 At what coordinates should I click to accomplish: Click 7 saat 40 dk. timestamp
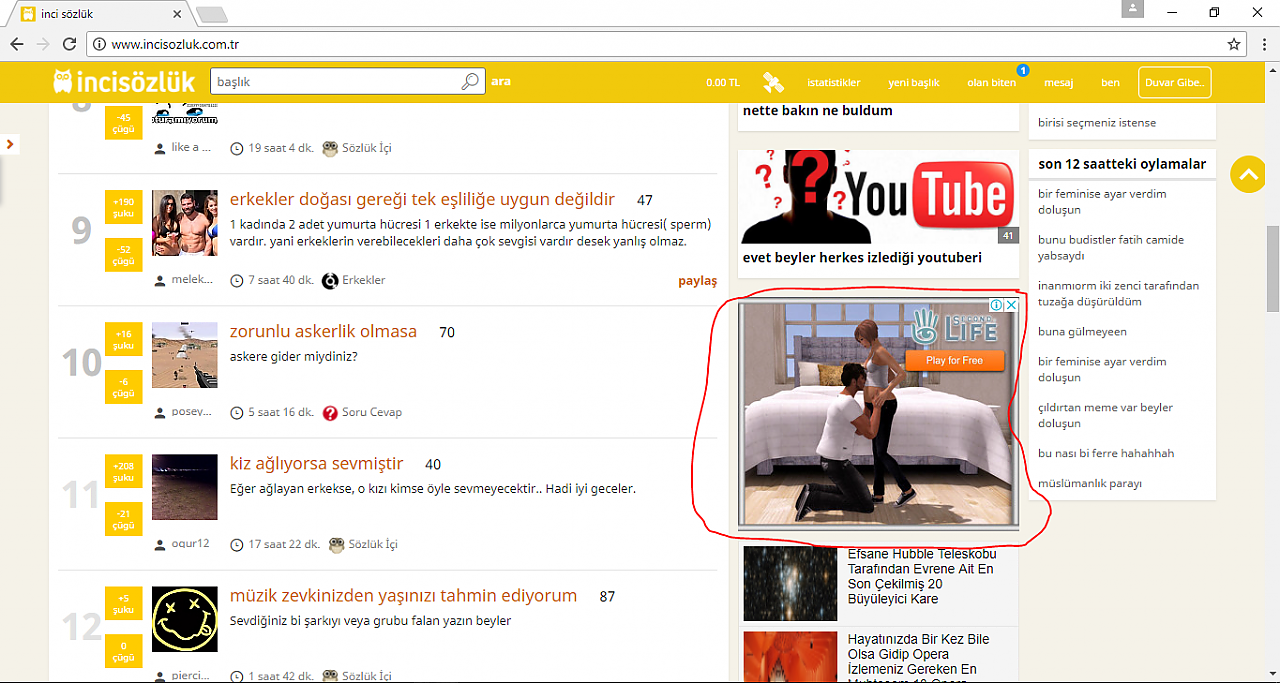coord(280,280)
